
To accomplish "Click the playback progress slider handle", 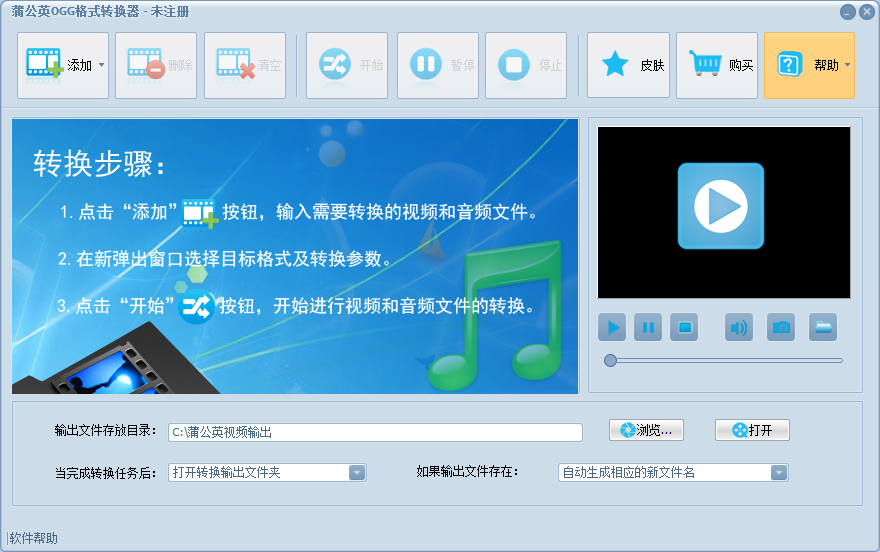I will pos(610,360).
